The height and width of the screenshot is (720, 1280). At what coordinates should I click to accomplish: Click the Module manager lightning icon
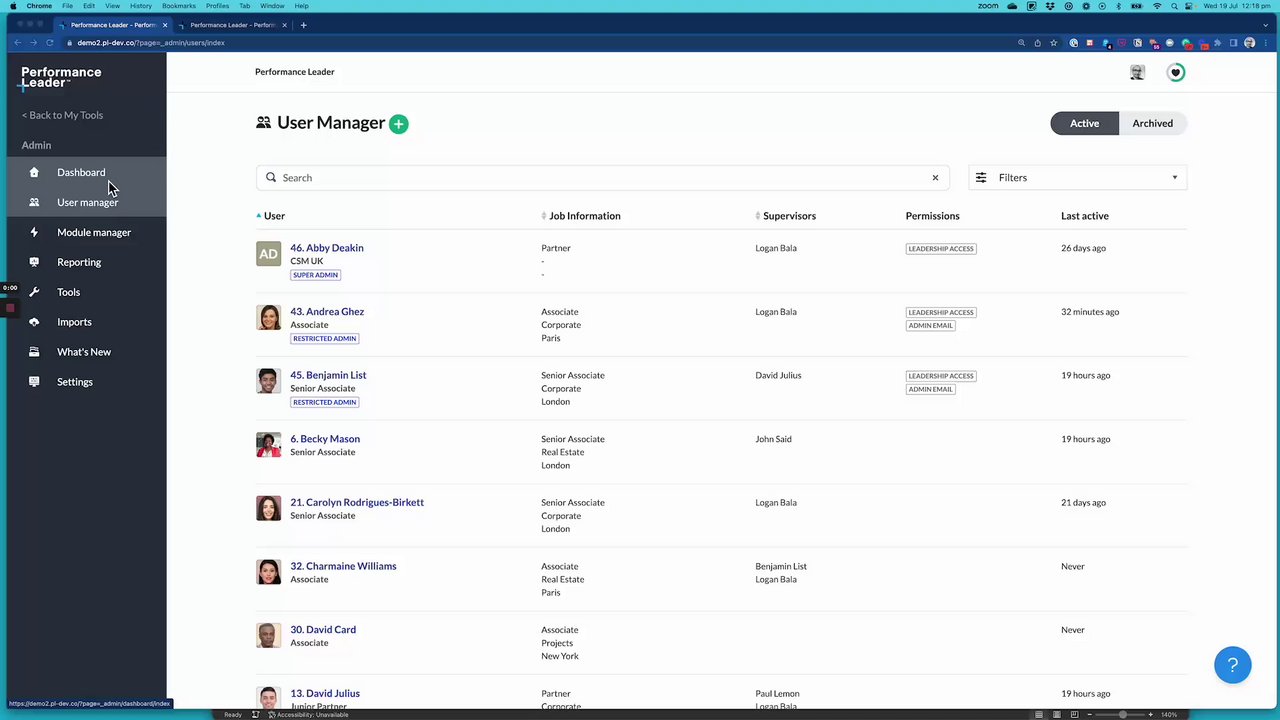tap(34, 232)
